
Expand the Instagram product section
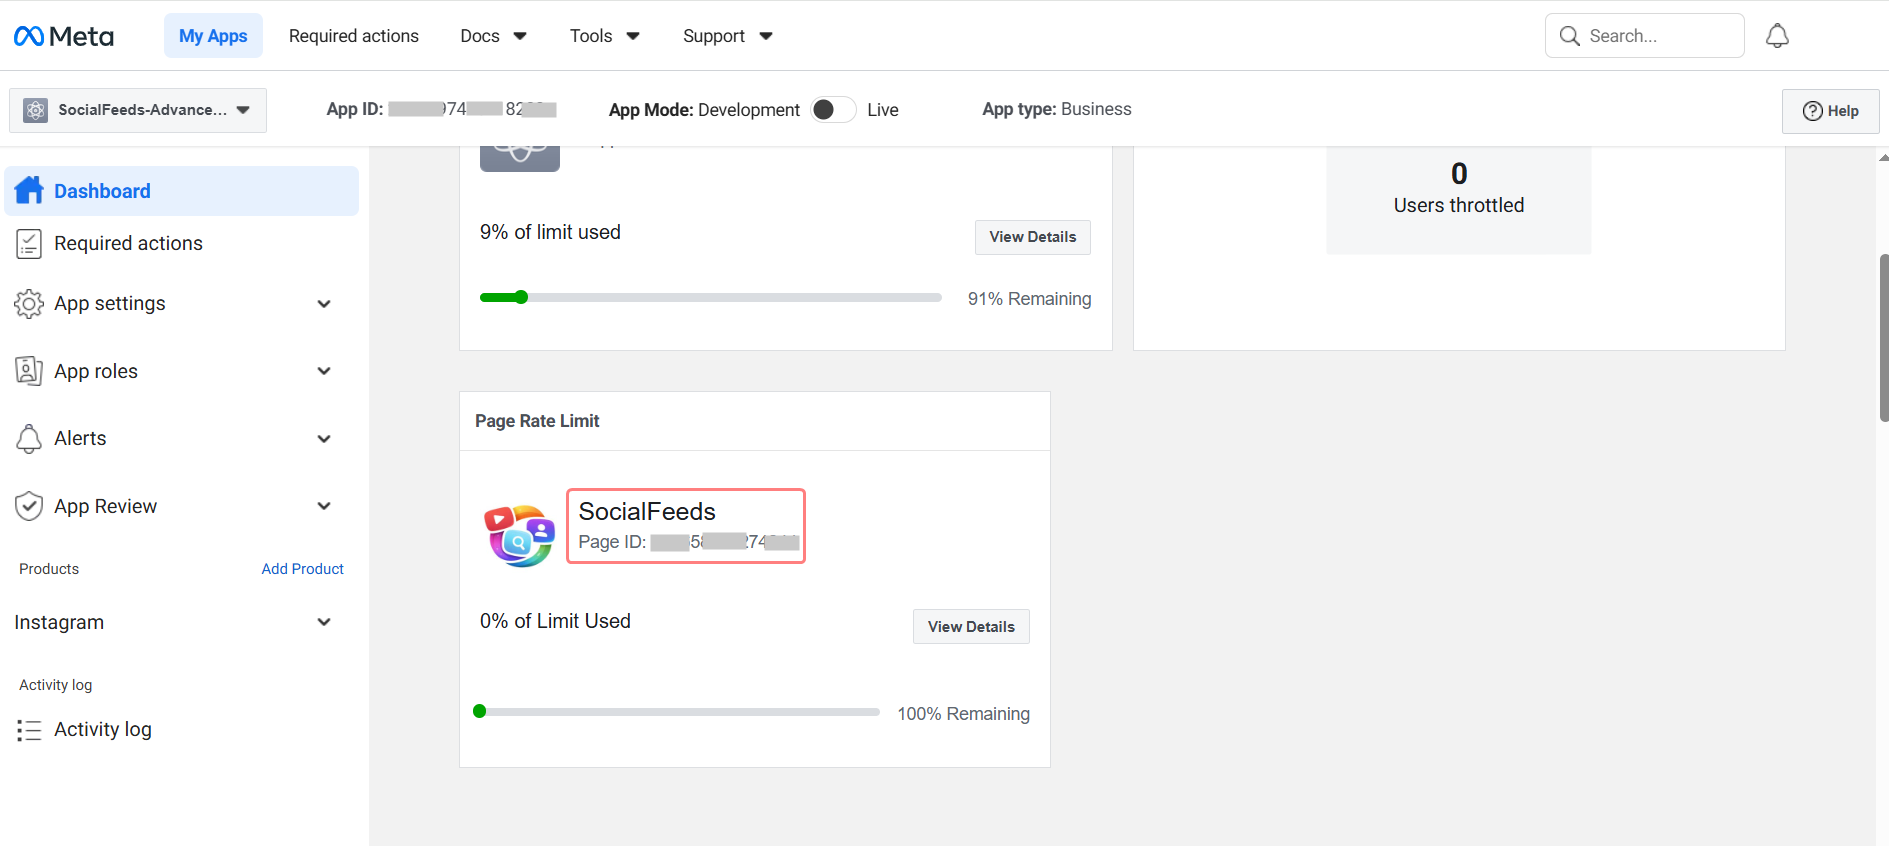(323, 622)
